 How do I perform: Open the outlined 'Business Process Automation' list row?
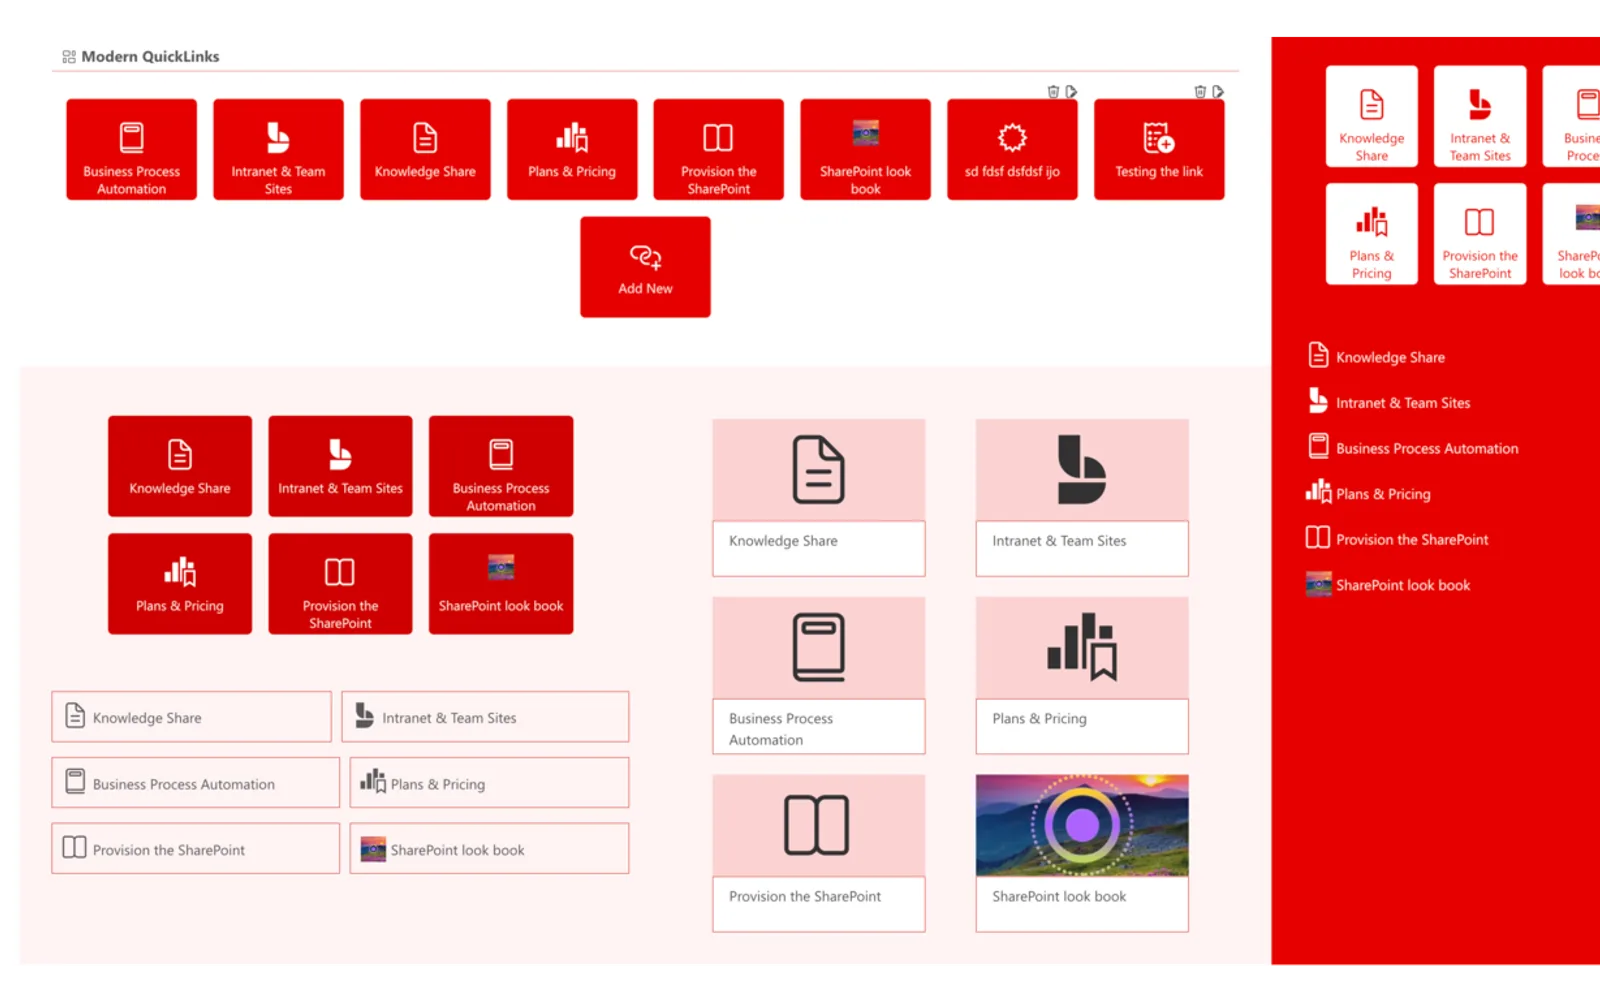coord(195,783)
